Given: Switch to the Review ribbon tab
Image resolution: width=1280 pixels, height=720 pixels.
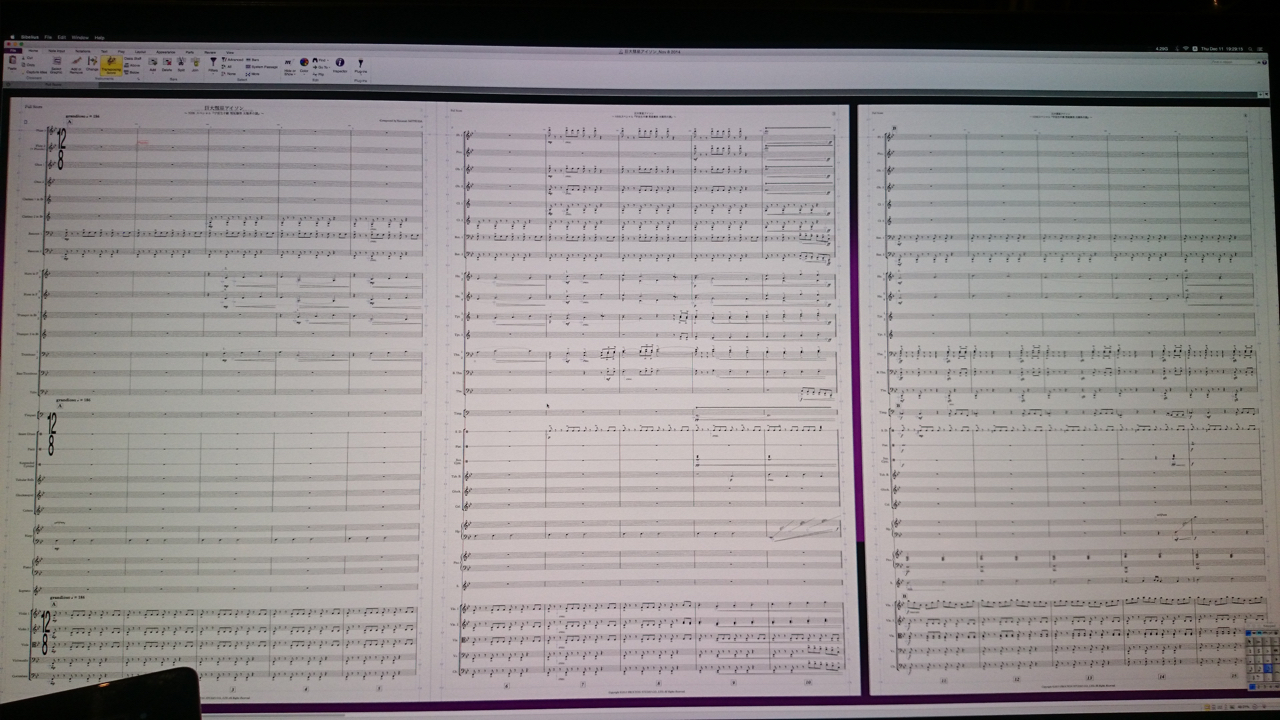Looking at the screenshot, I should click(x=208, y=50).
